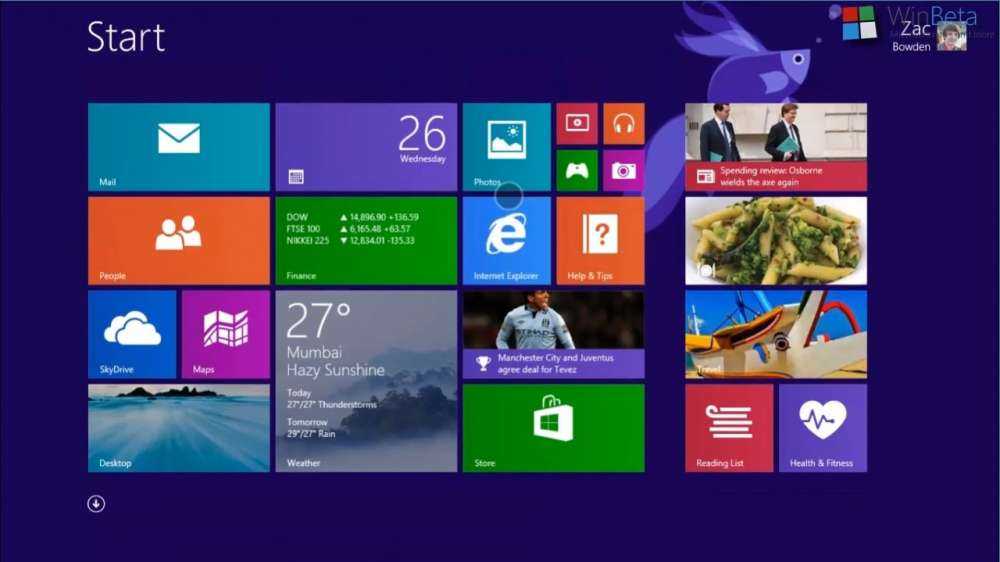Open the Reading List tile

coord(729,427)
